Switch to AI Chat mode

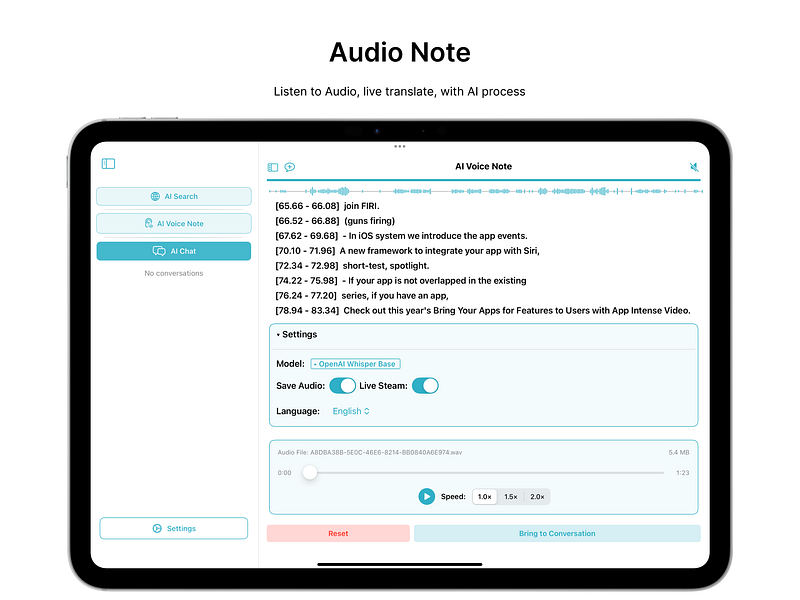coord(173,250)
